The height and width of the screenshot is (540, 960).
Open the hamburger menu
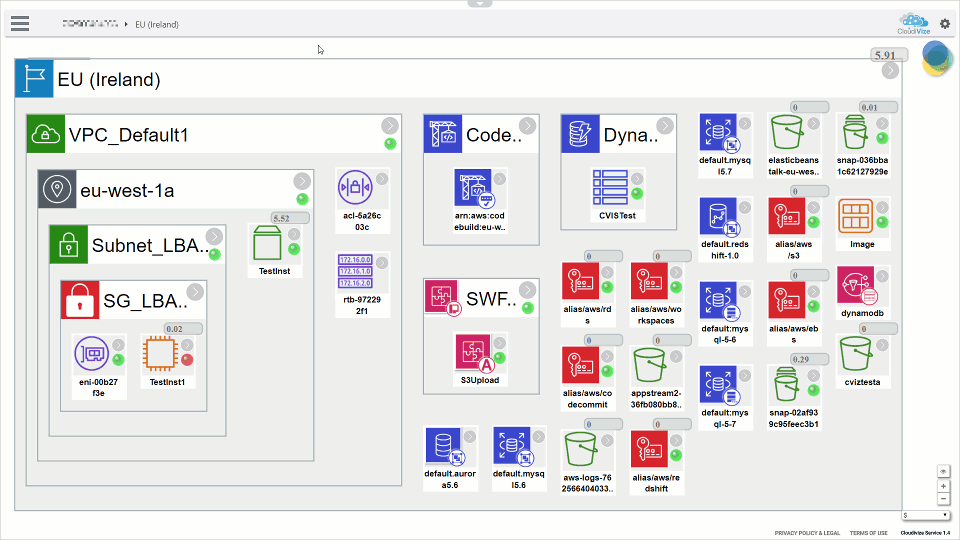click(20, 24)
